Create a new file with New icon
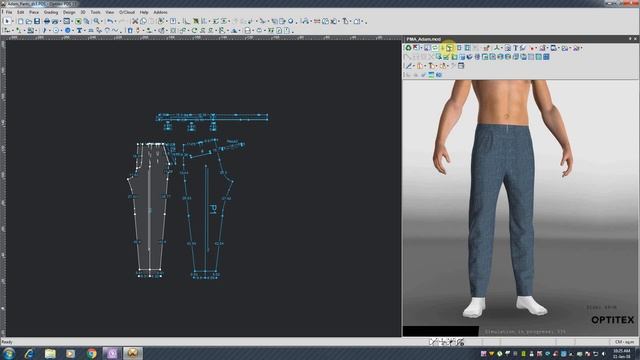 20,21
